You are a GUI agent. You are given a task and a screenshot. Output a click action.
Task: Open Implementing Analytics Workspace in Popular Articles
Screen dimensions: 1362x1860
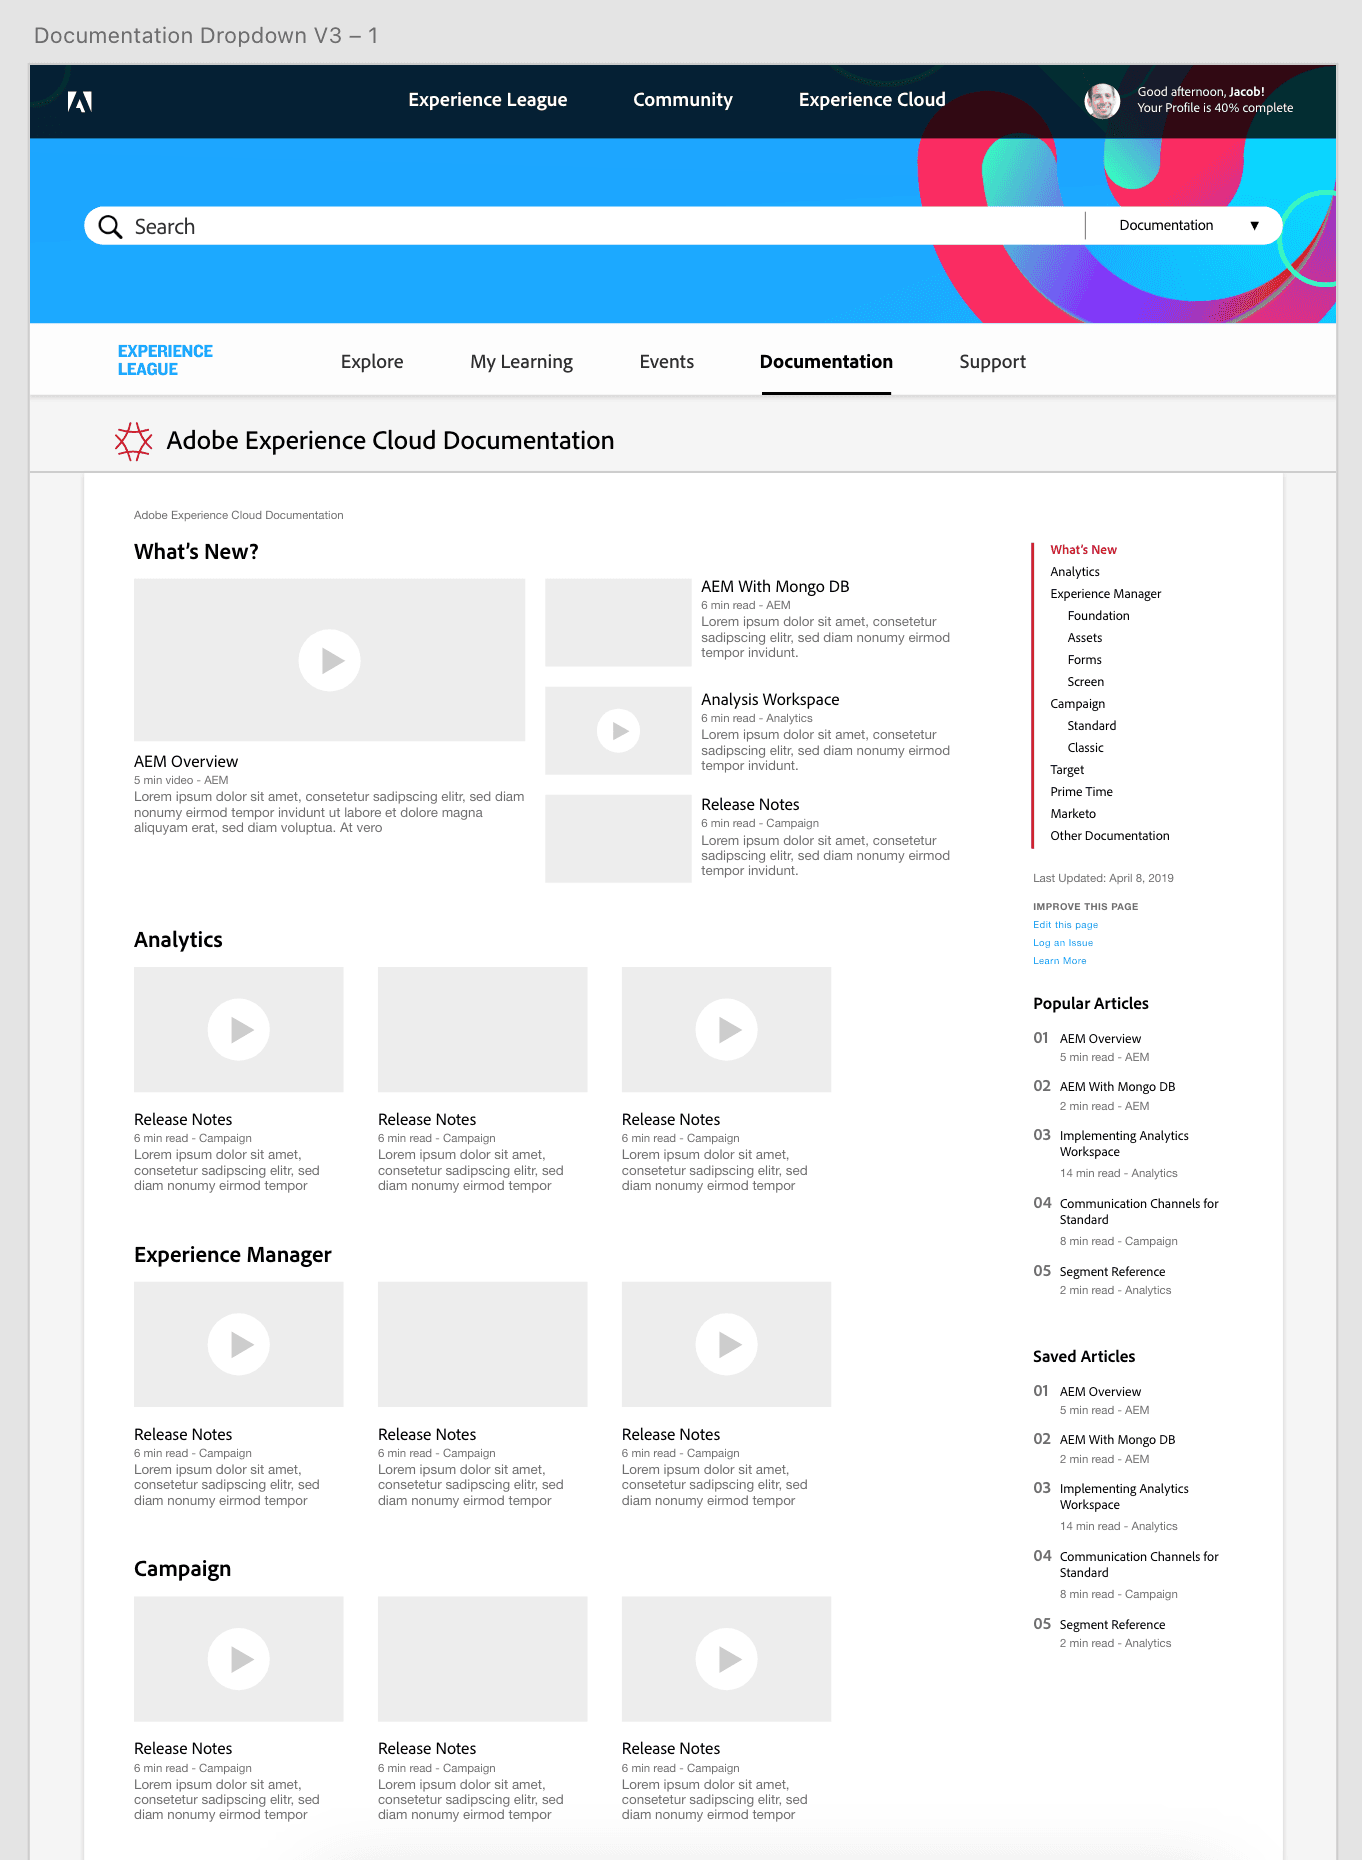1124,1144
